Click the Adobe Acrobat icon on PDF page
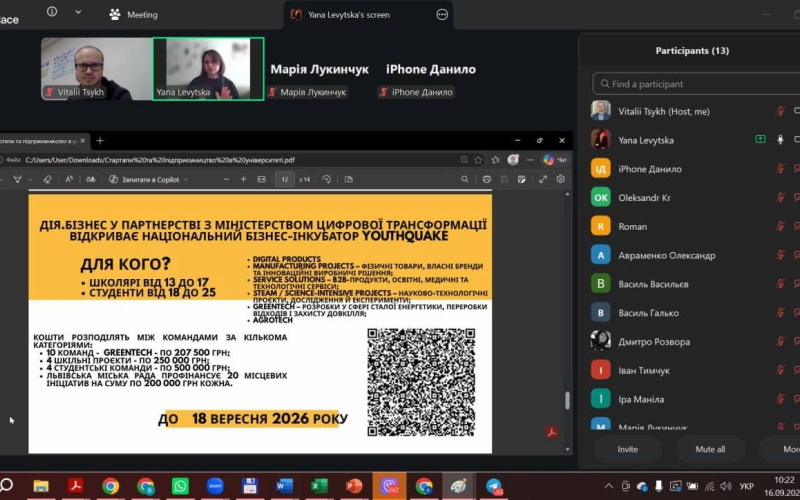 pyautogui.click(x=552, y=432)
